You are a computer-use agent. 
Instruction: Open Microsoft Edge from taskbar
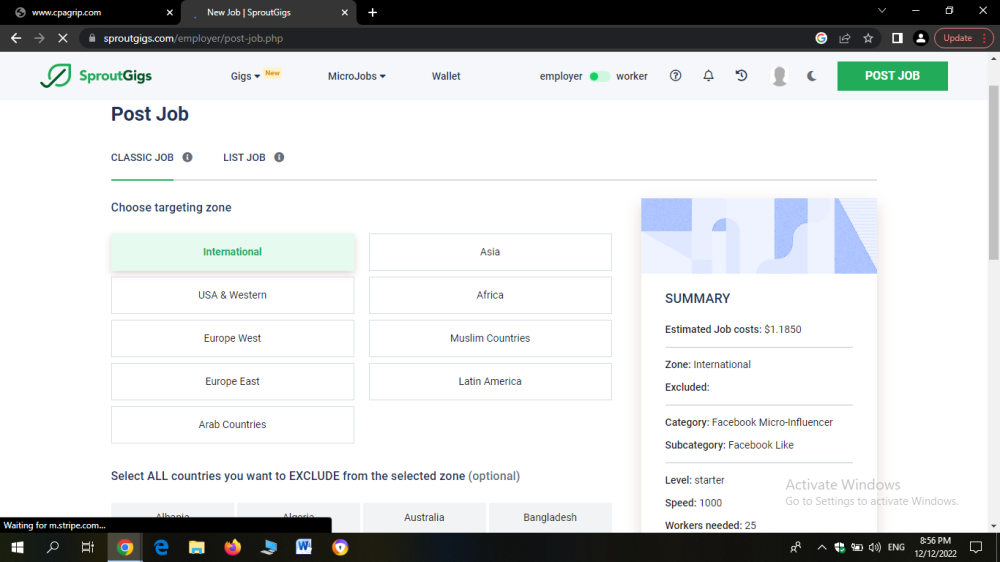click(161, 547)
